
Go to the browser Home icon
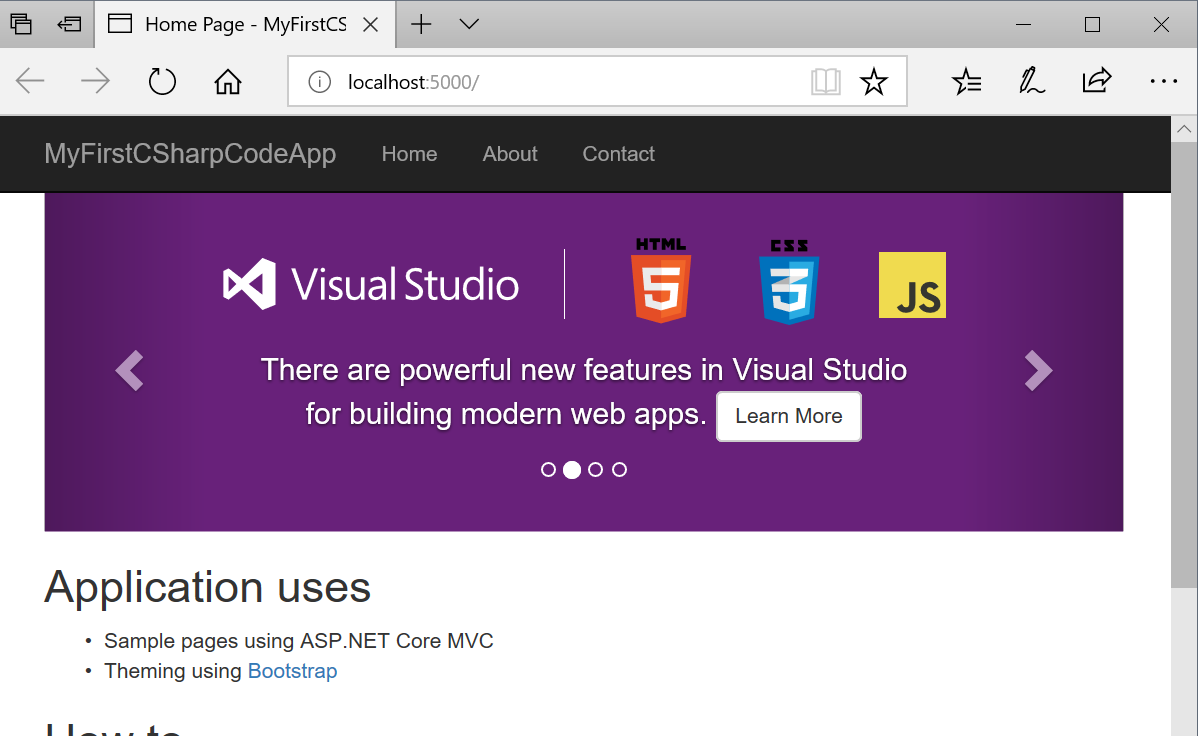coord(228,81)
